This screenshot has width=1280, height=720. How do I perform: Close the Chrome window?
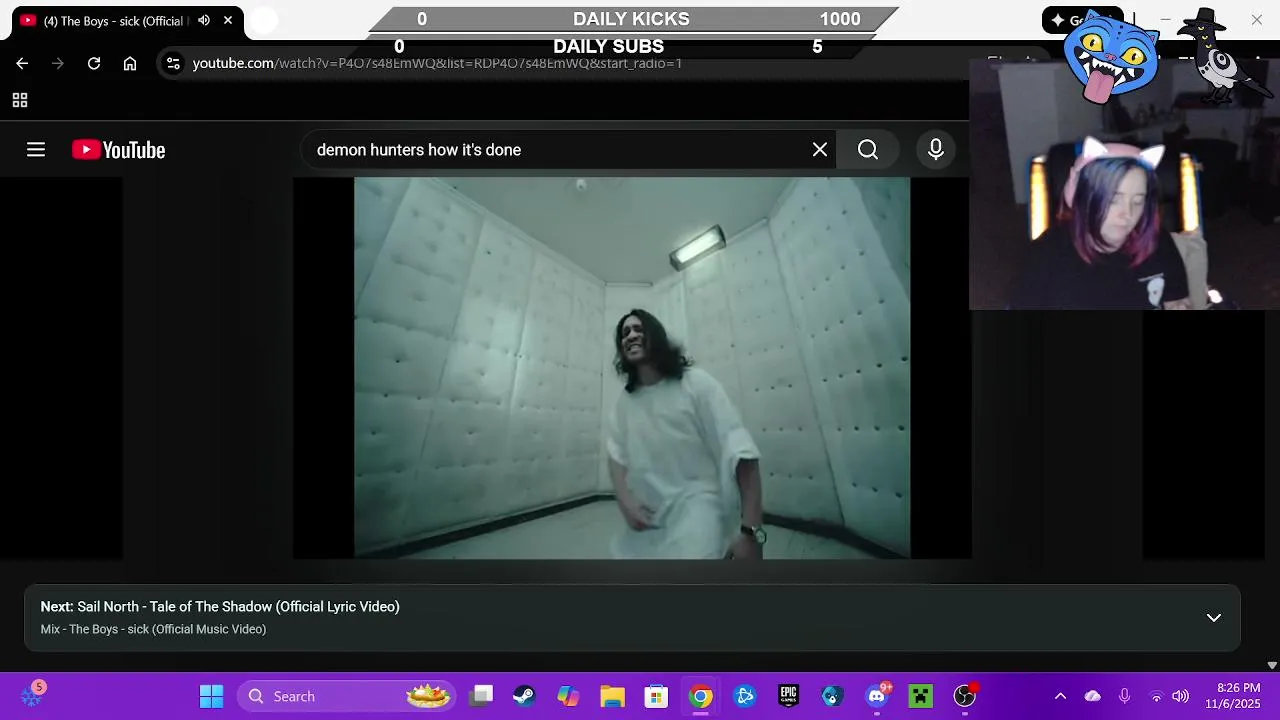click(1257, 20)
